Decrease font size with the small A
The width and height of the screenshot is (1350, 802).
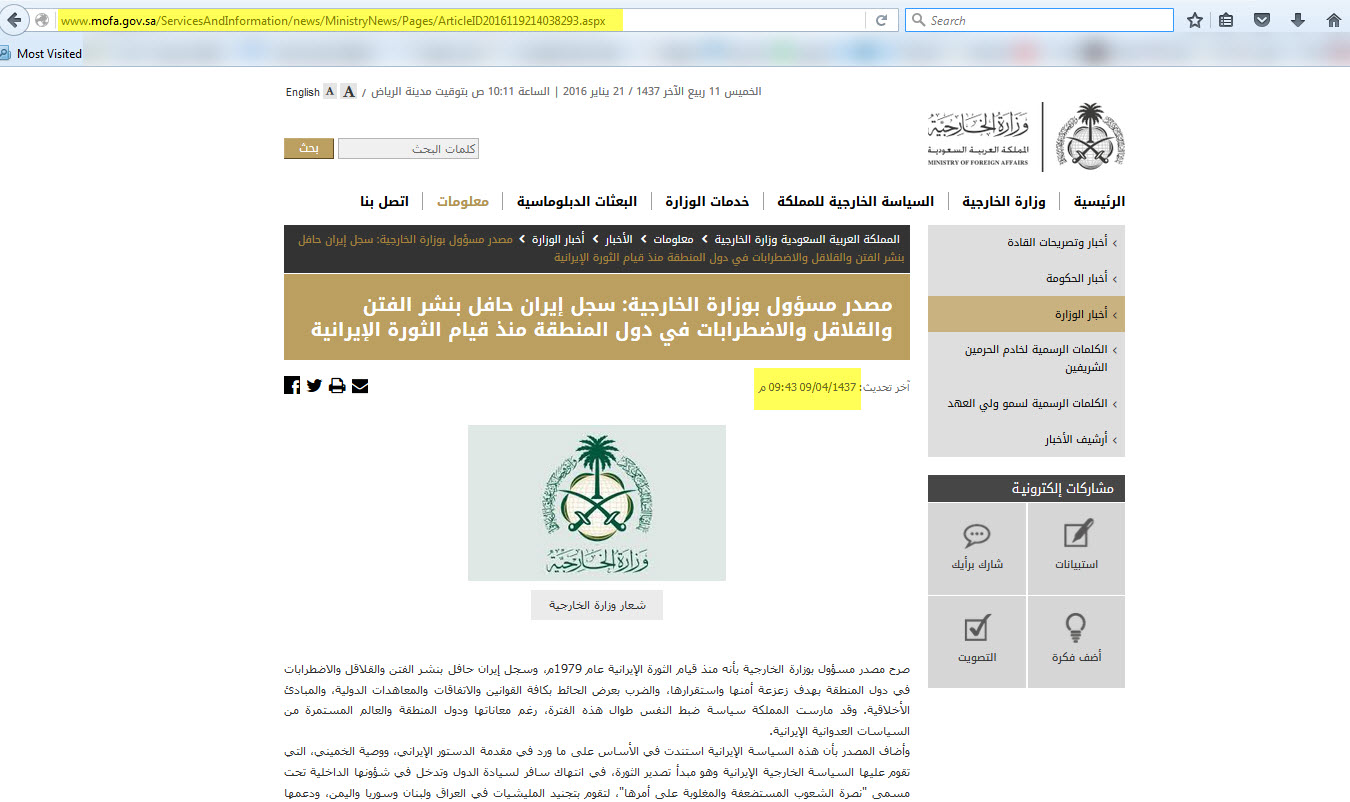pos(329,92)
